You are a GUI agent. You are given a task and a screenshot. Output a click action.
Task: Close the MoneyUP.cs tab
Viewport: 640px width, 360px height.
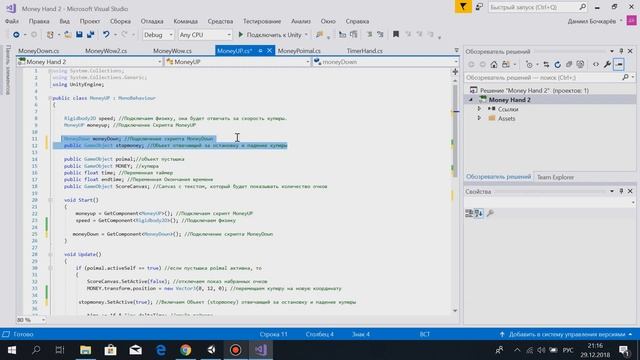point(269,51)
